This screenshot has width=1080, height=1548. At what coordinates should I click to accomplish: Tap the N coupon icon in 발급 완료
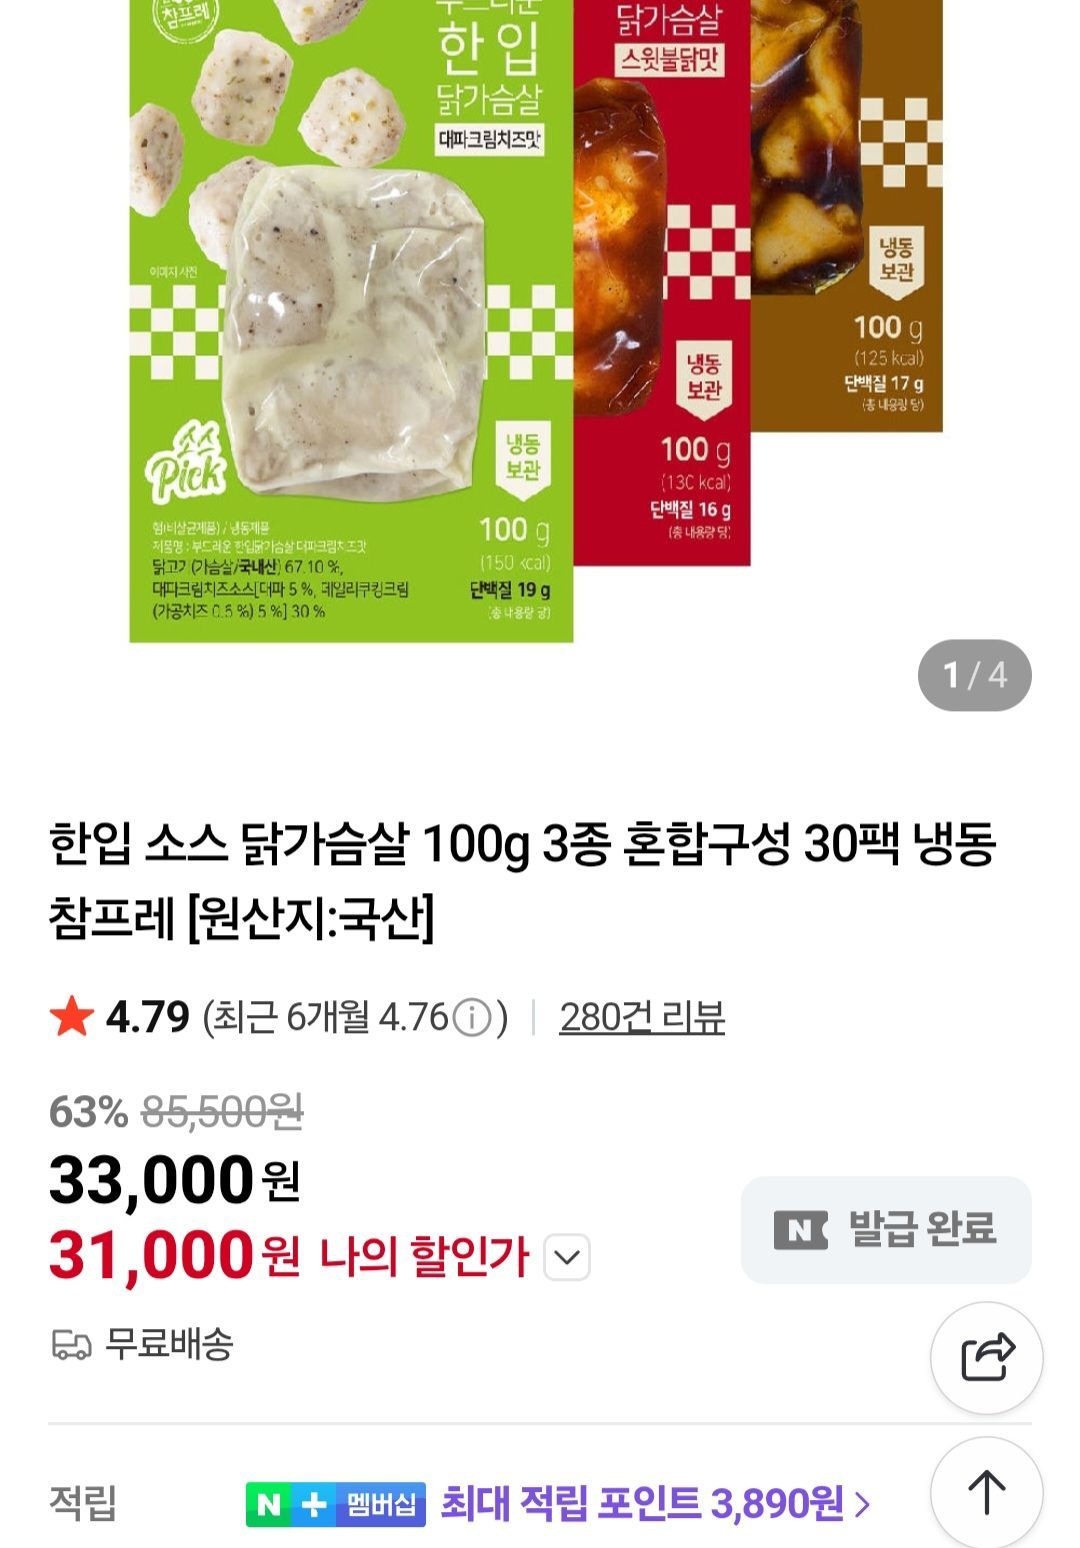(x=800, y=1230)
